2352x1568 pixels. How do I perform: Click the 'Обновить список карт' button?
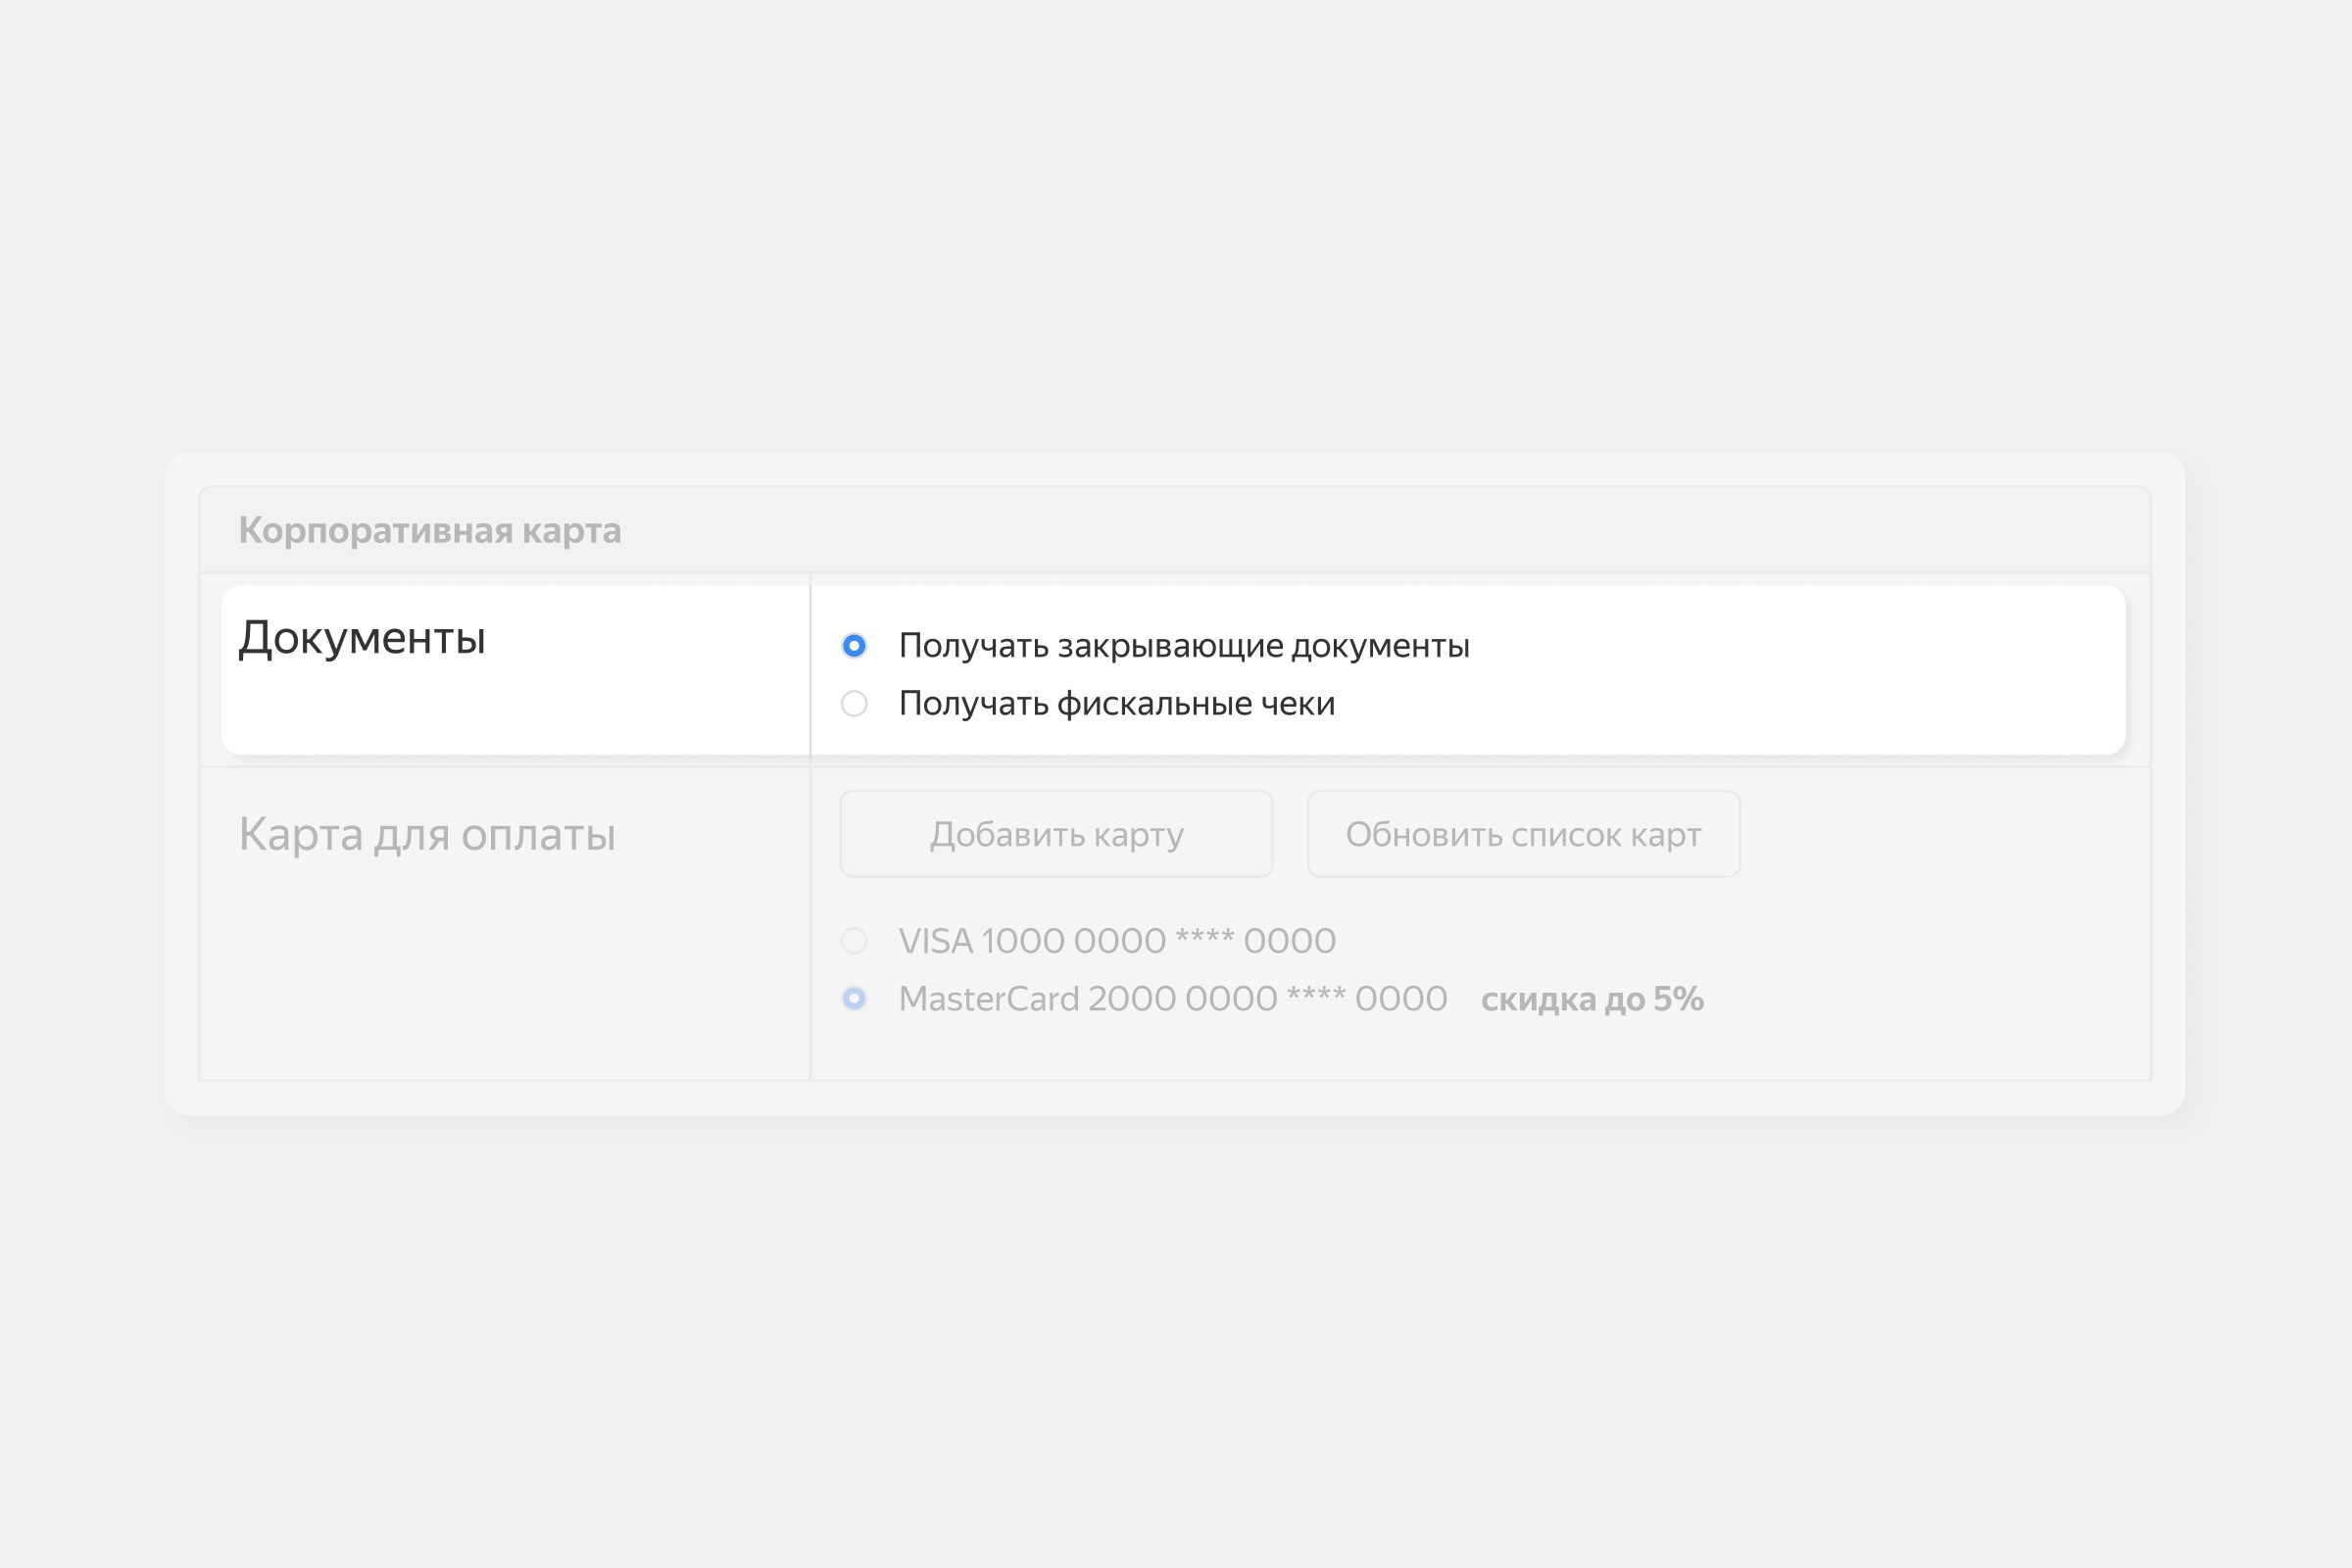coord(1524,834)
